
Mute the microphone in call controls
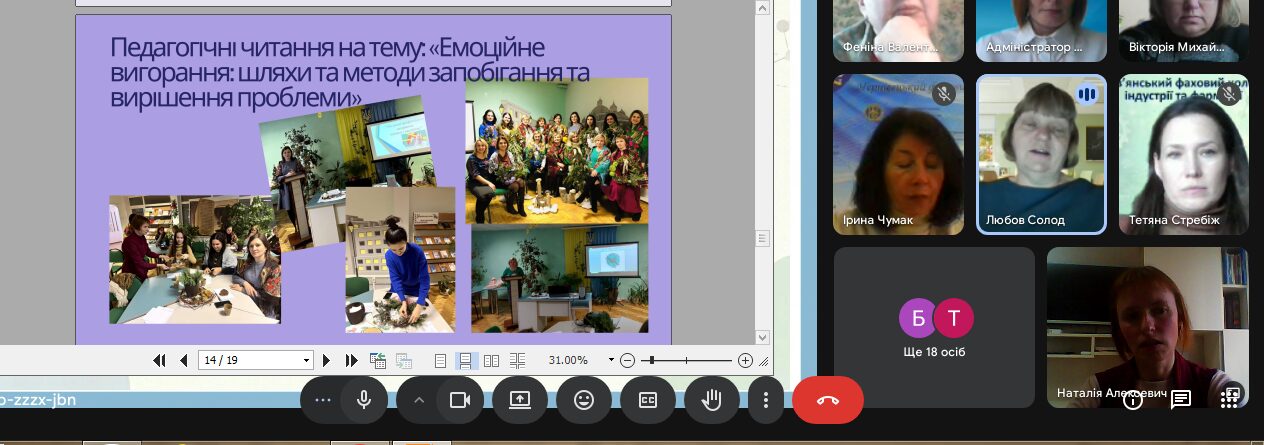pos(364,400)
